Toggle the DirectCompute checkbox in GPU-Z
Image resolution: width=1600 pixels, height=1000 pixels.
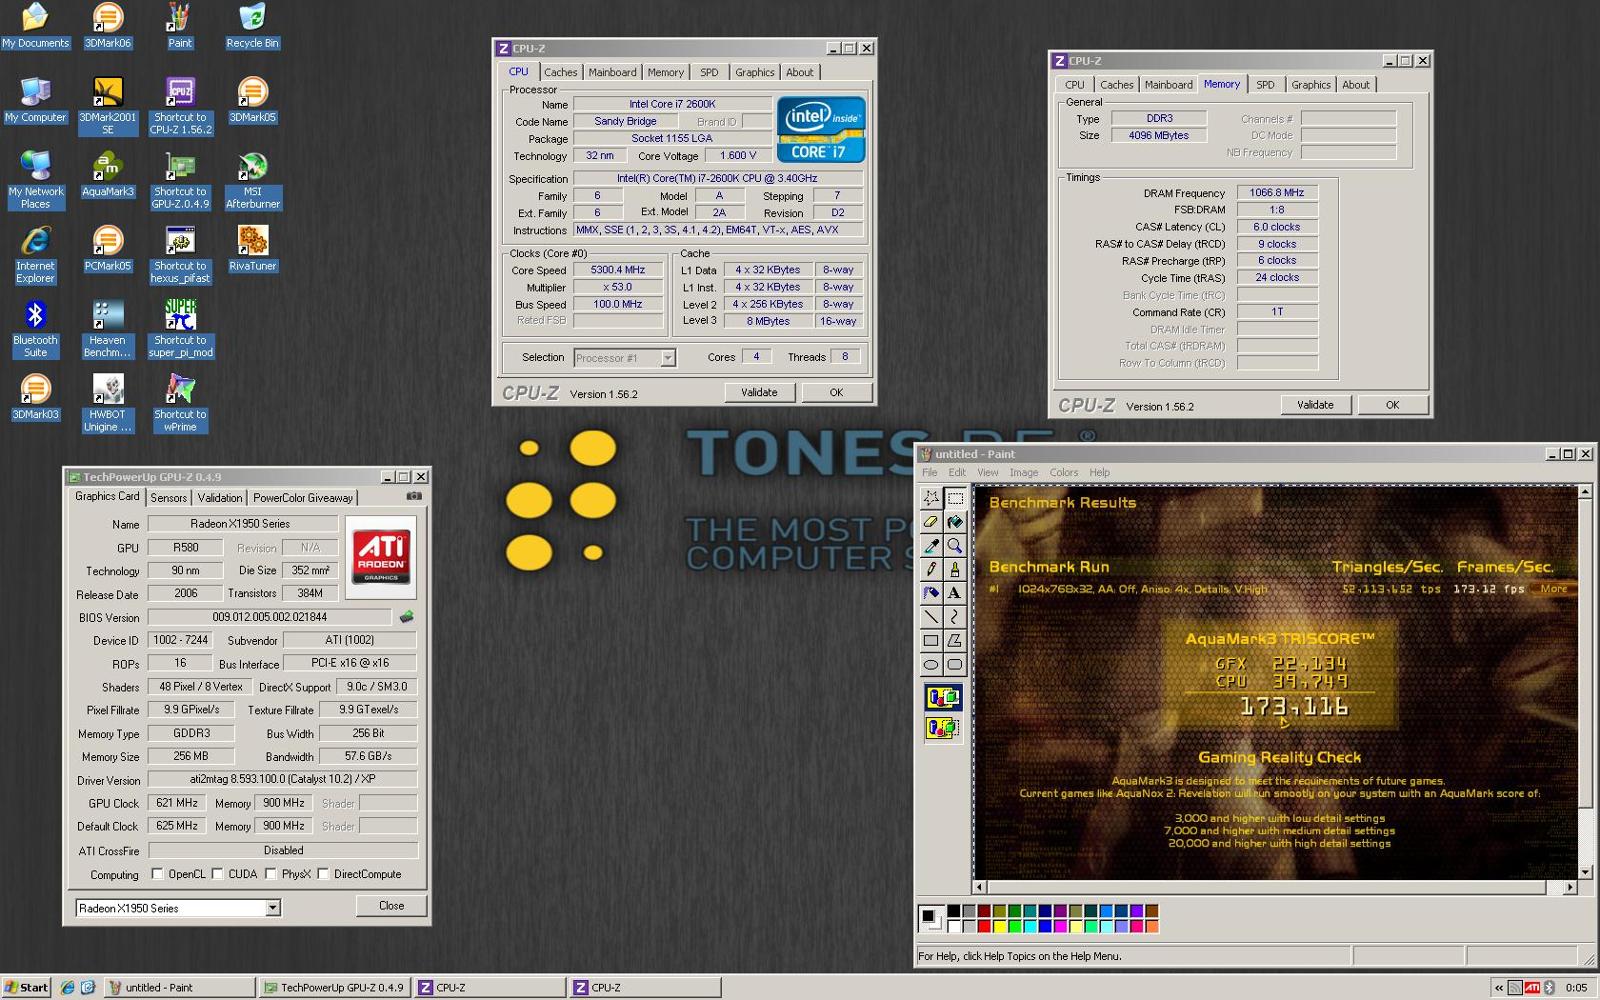click(323, 874)
